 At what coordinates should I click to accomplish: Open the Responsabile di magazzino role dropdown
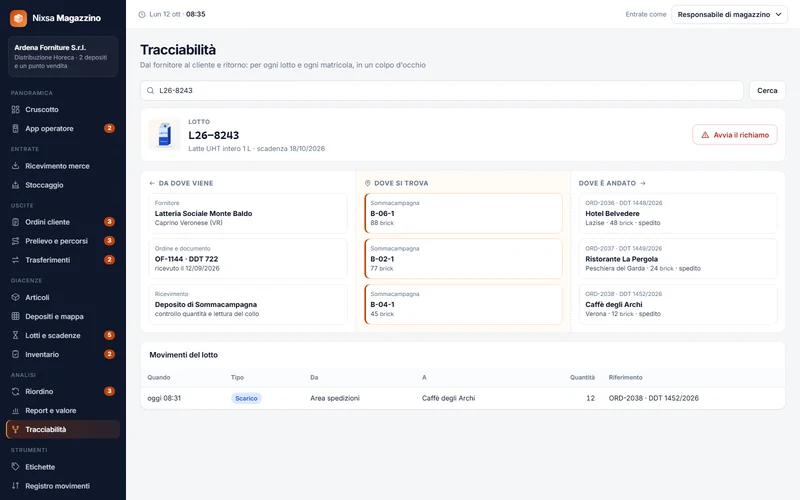pos(729,14)
